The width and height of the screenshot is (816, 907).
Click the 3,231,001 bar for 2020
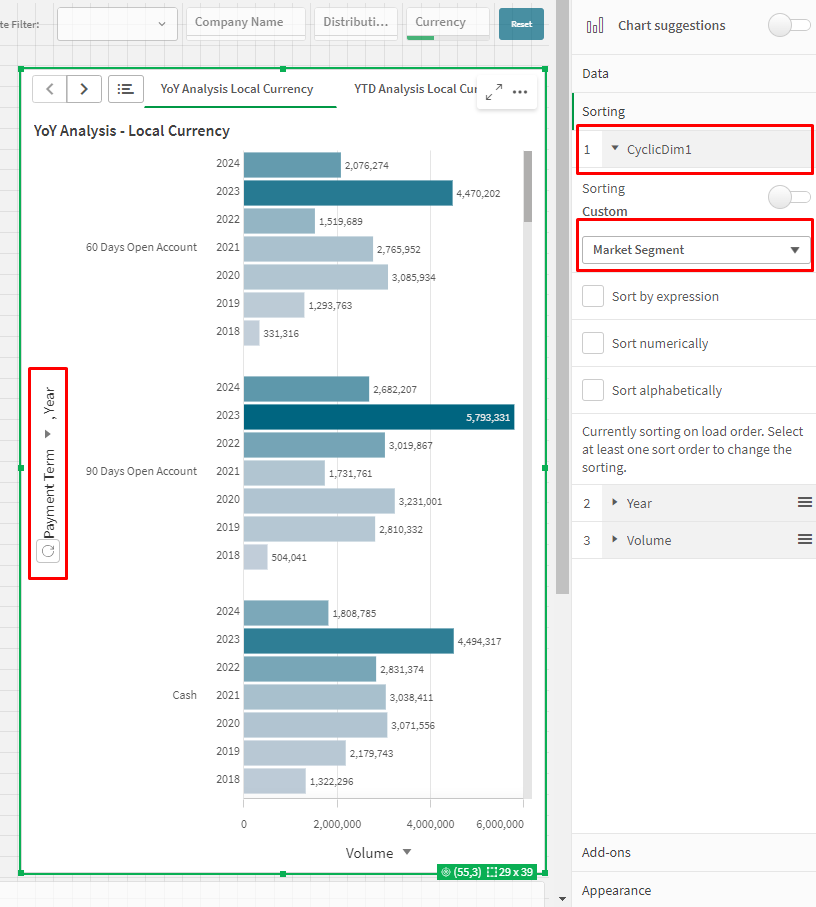point(319,501)
